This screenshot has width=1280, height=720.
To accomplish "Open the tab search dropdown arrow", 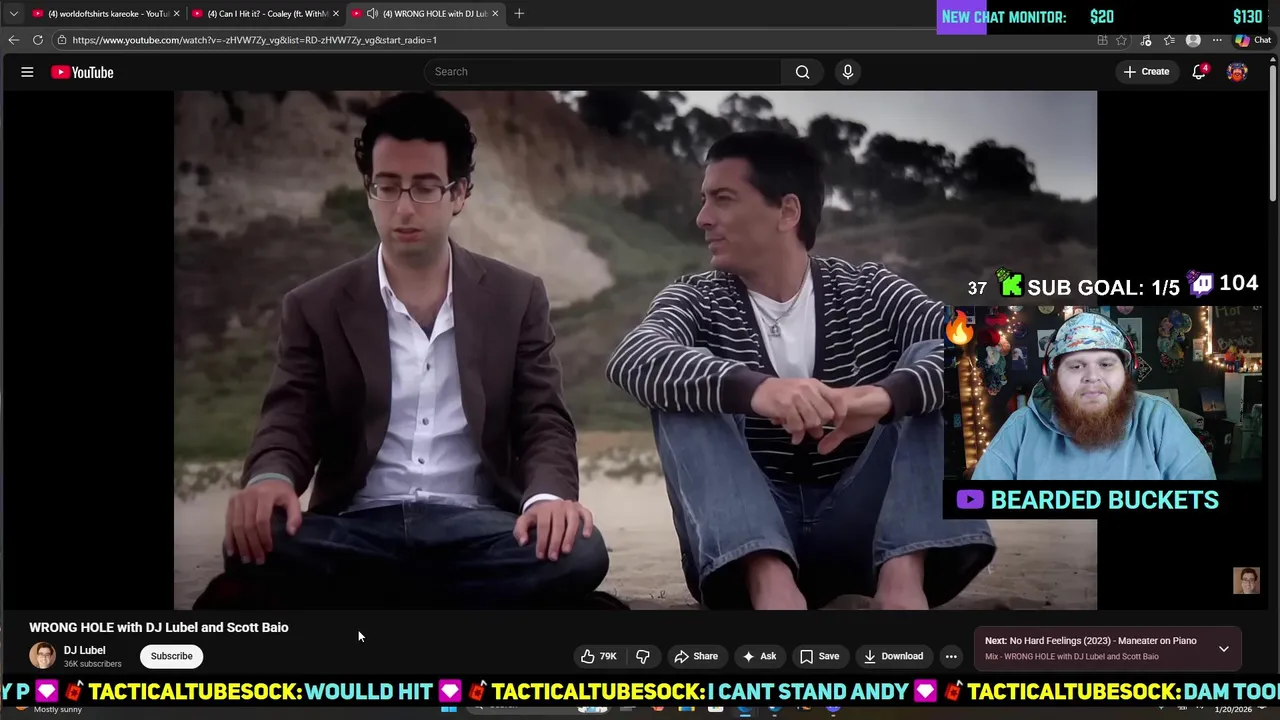I will pos(13,14).
